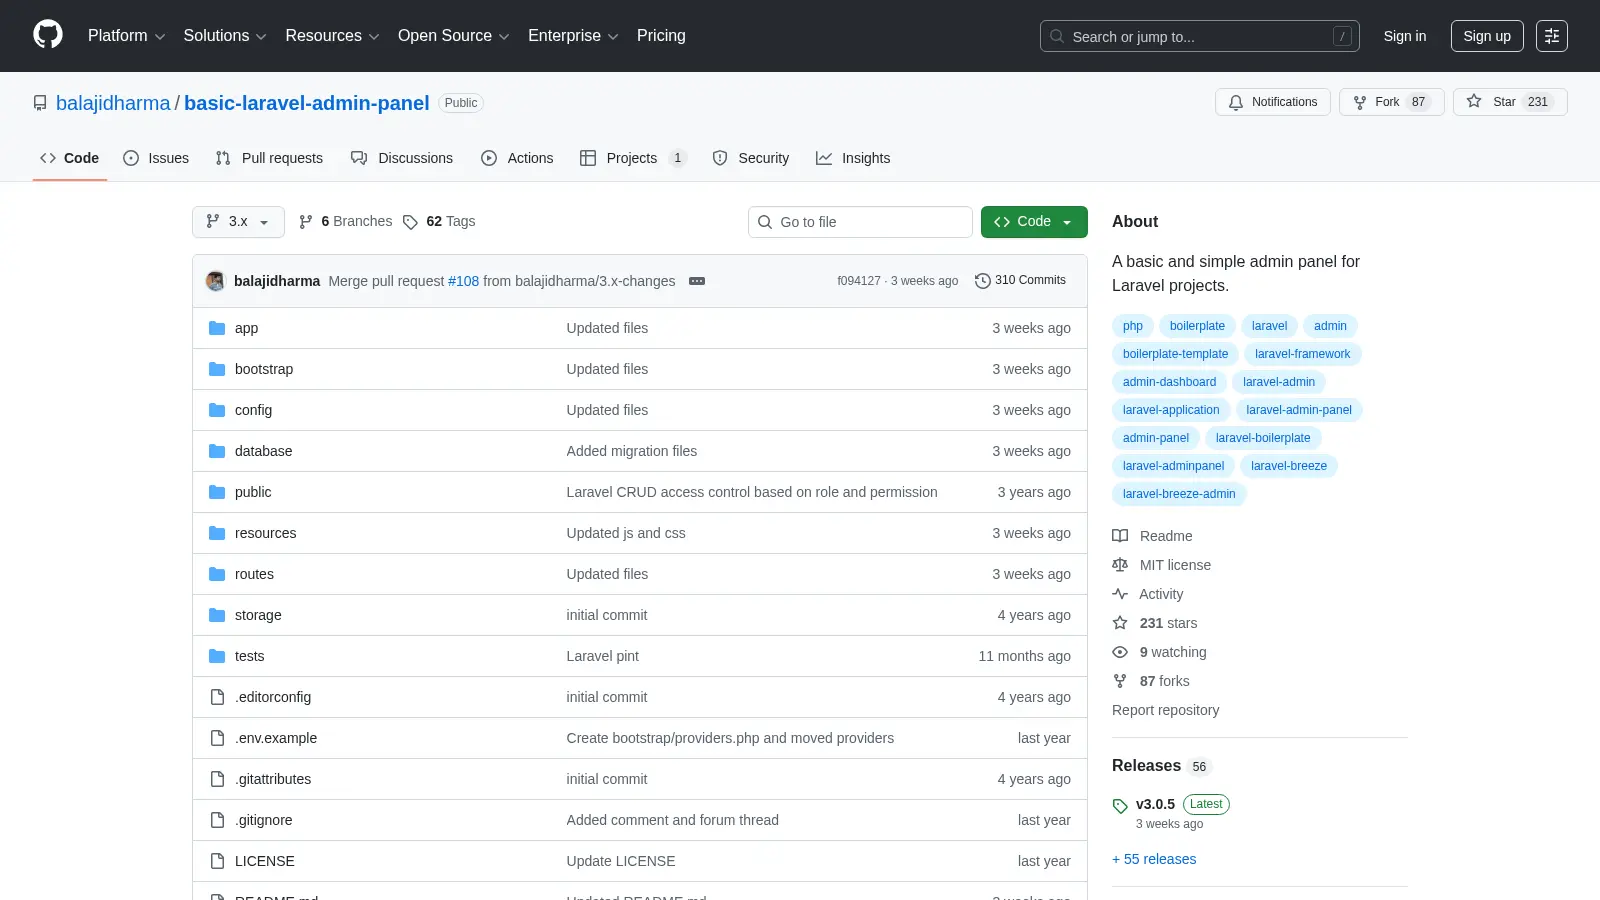Viewport: 1600px width, 900px height.
Task: Open basic-laravel-admin-panel repository title
Action: [x=307, y=103]
